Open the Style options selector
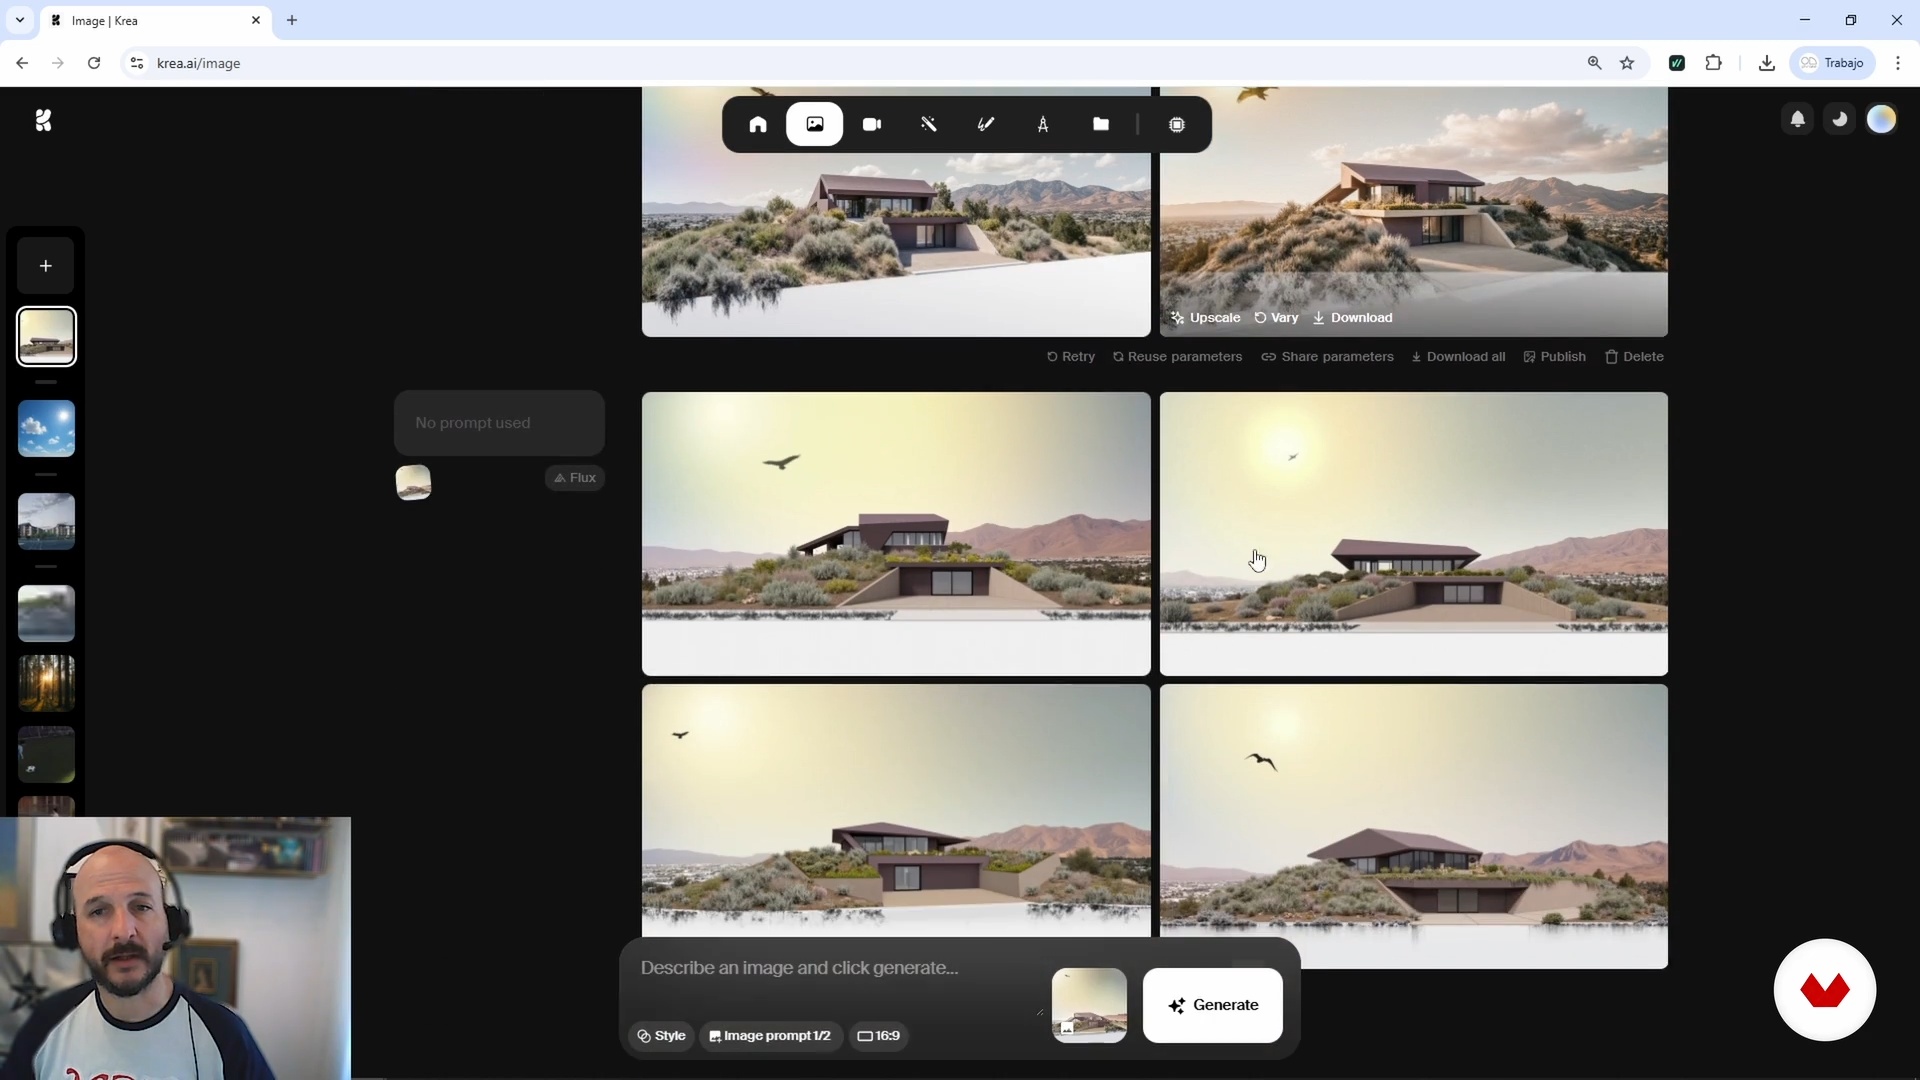The image size is (1920, 1080). [662, 1036]
